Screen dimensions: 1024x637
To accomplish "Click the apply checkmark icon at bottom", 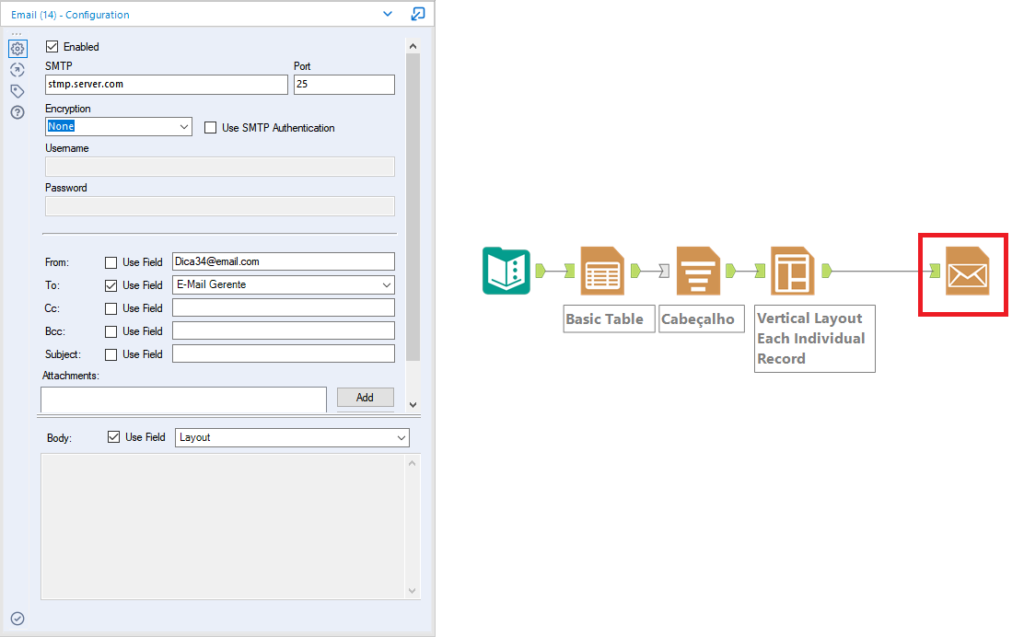I will pyautogui.click(x=18, y=618).
